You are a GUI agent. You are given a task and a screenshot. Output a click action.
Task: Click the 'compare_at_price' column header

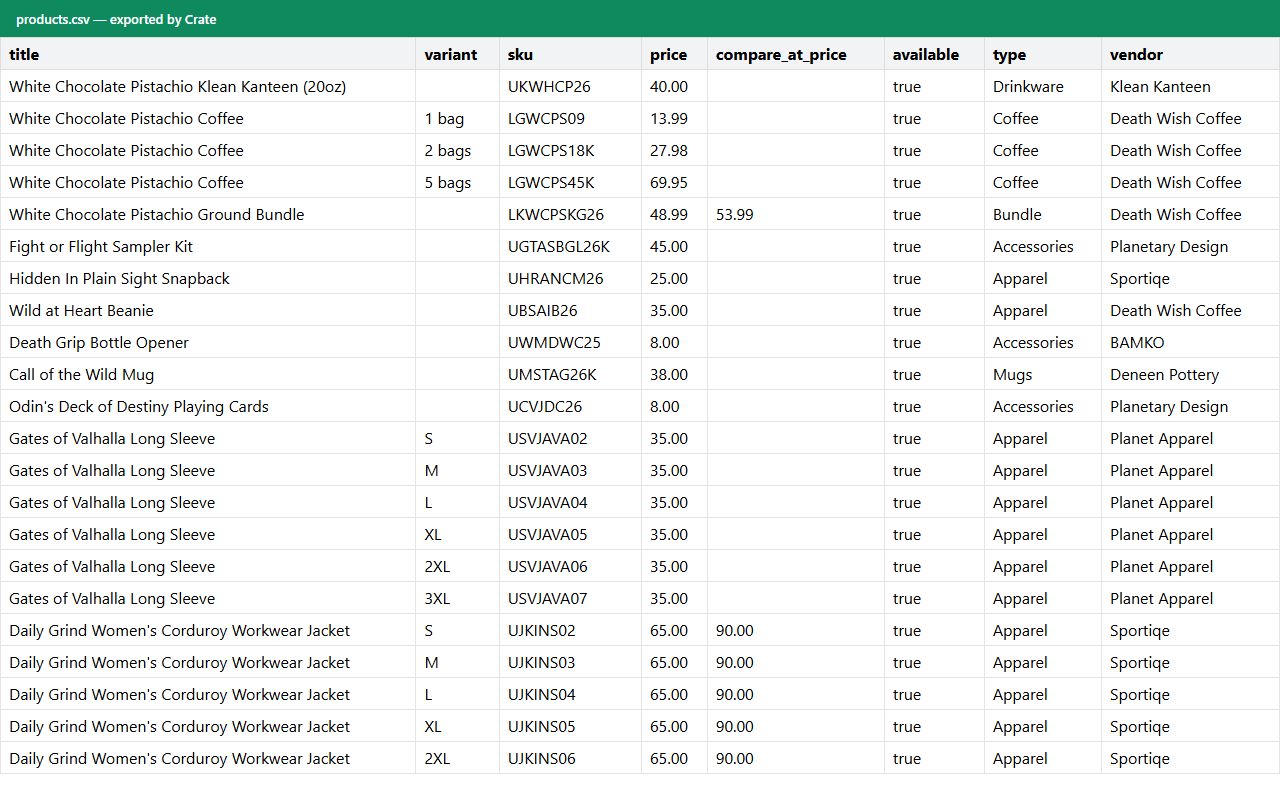tap(796, 54)
